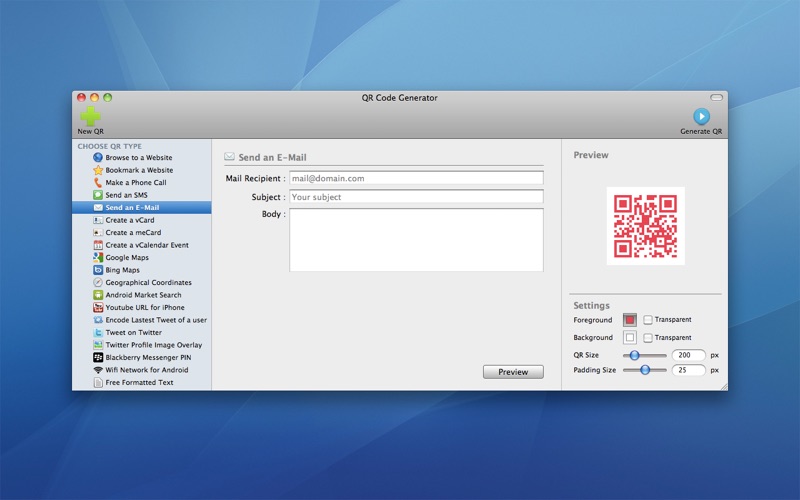Select the Wifi Network for Android icon
The width and height of the screenshot is (800, 500).
[x=98, y=370]
